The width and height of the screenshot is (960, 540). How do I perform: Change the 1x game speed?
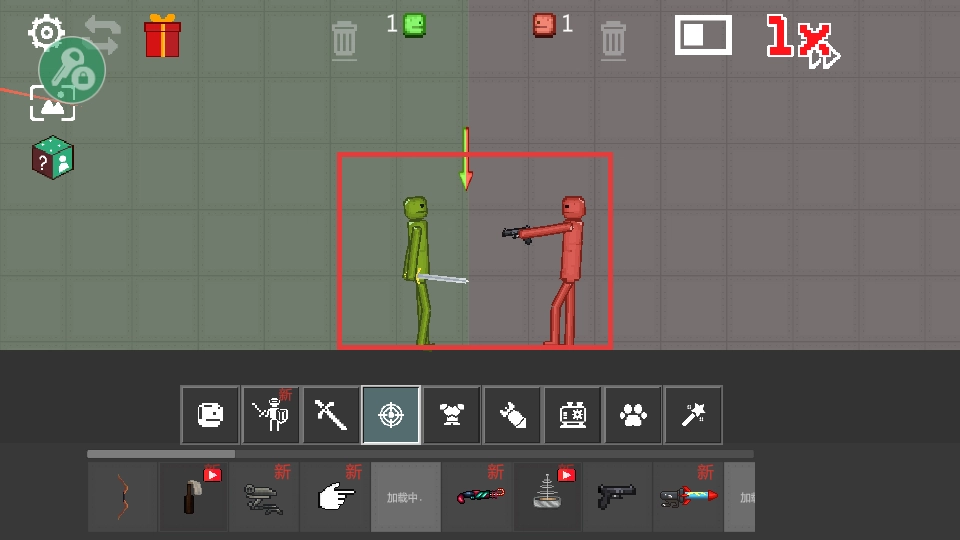(802, 40)
